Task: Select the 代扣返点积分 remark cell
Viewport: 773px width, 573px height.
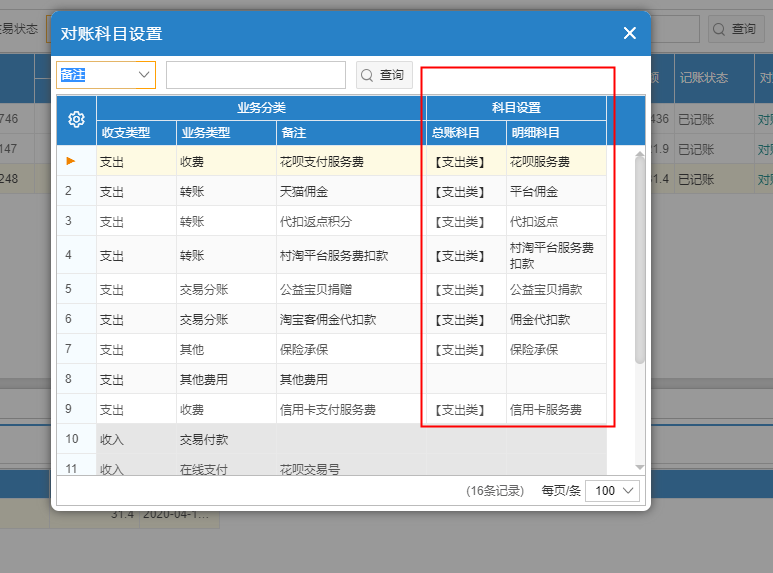Action: click(351, 221)
